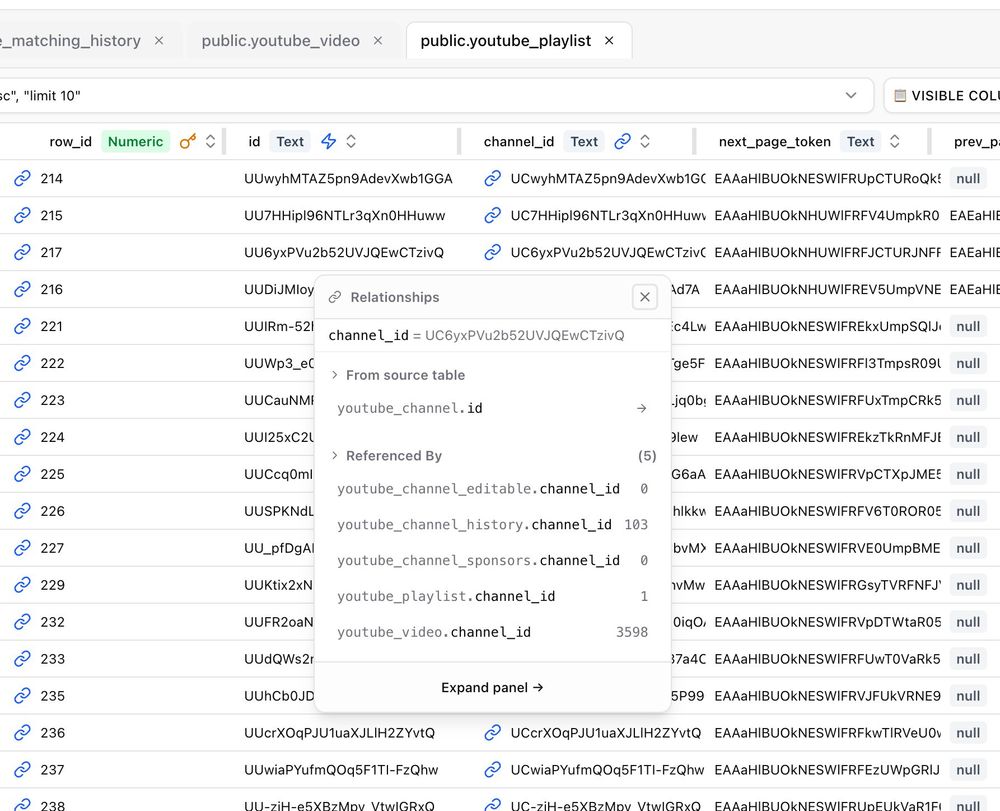Click Expand panel link
The height and width of the screenshot is (811, 1000).
(x=492, y=687)
